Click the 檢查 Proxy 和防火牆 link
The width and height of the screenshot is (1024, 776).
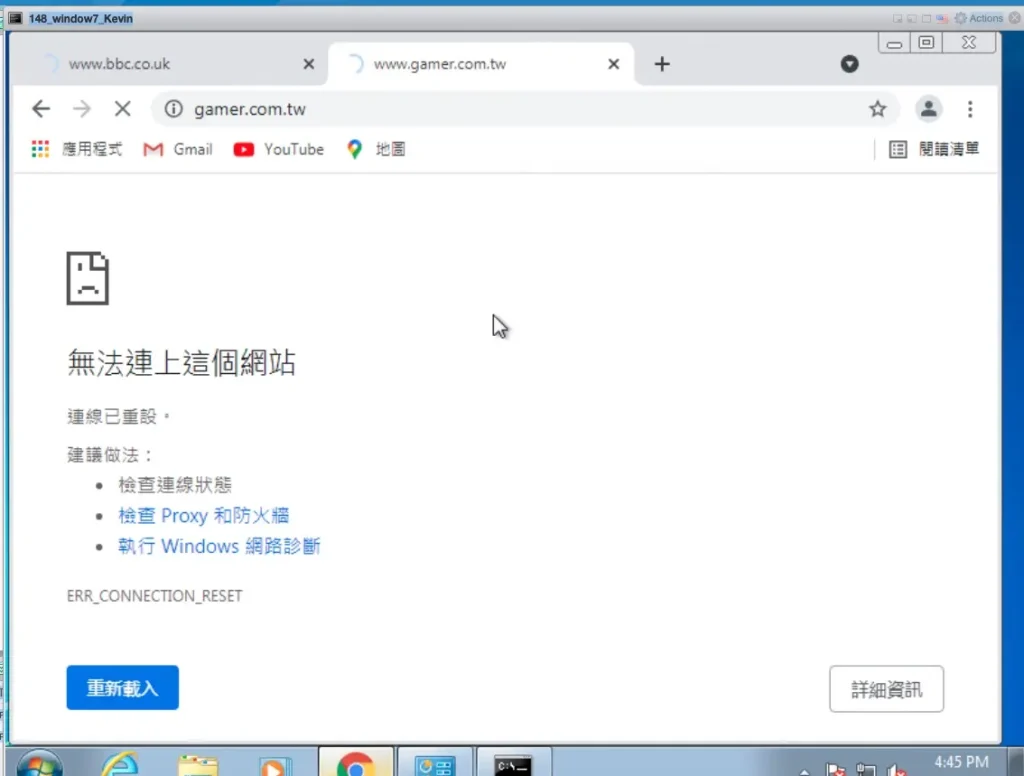pyautogui.click(x=203, y=516)
